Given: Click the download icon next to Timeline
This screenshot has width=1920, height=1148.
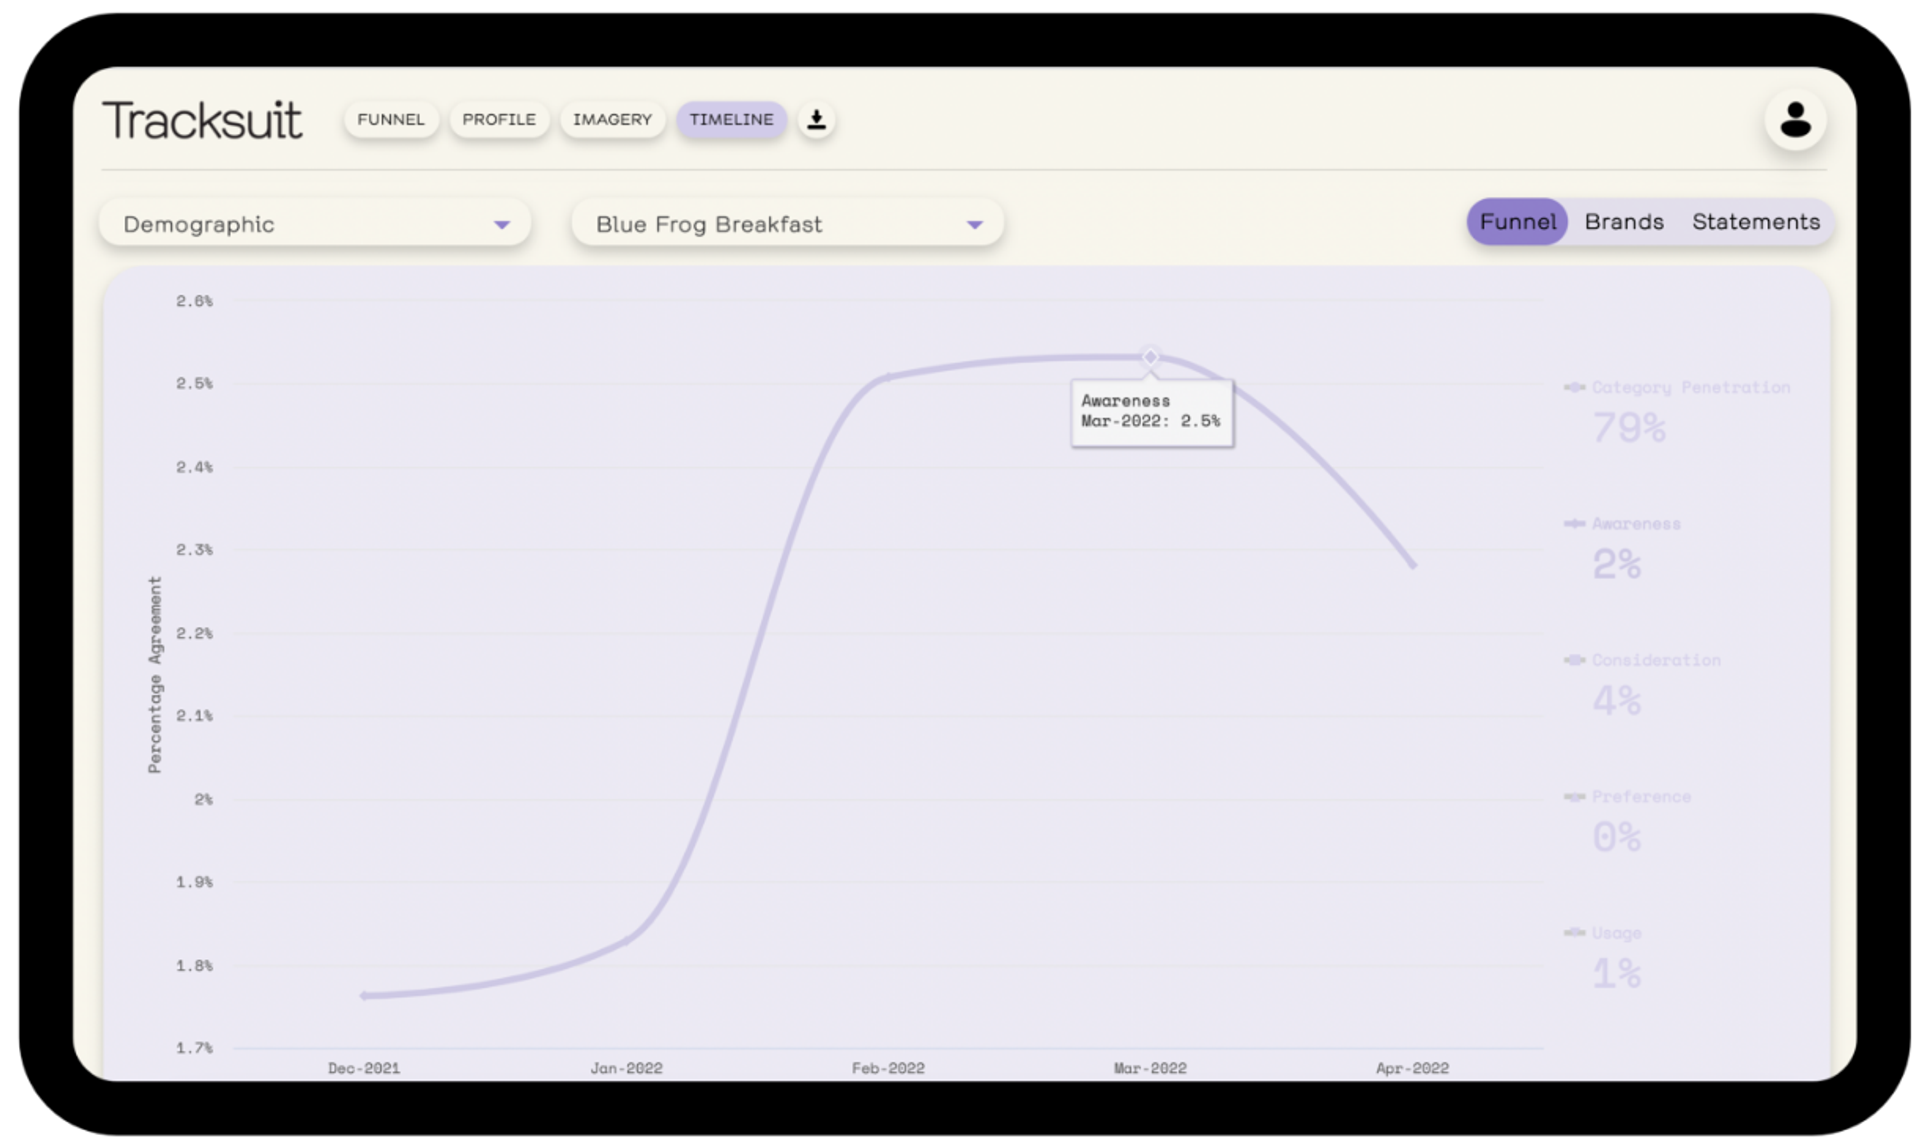Looking at the screenshot, I should [816, 120].
